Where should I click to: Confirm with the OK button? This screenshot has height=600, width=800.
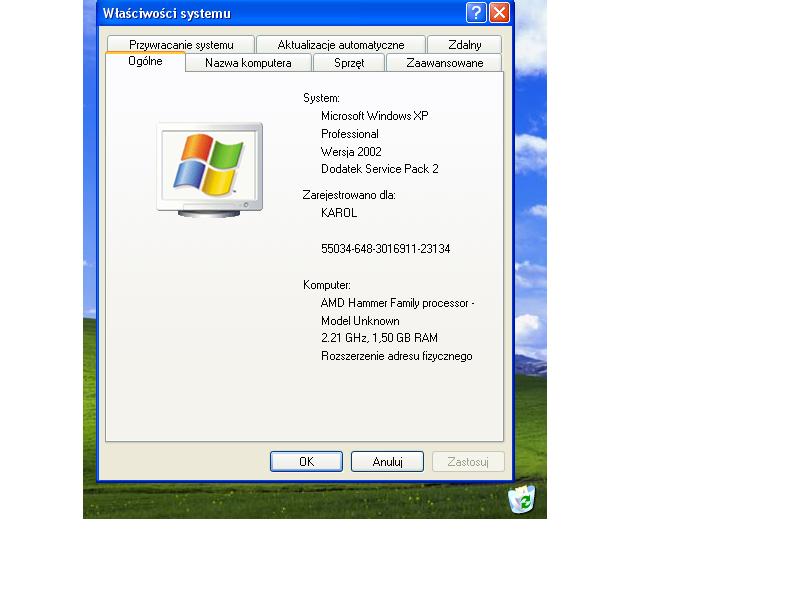pos(306,461)
